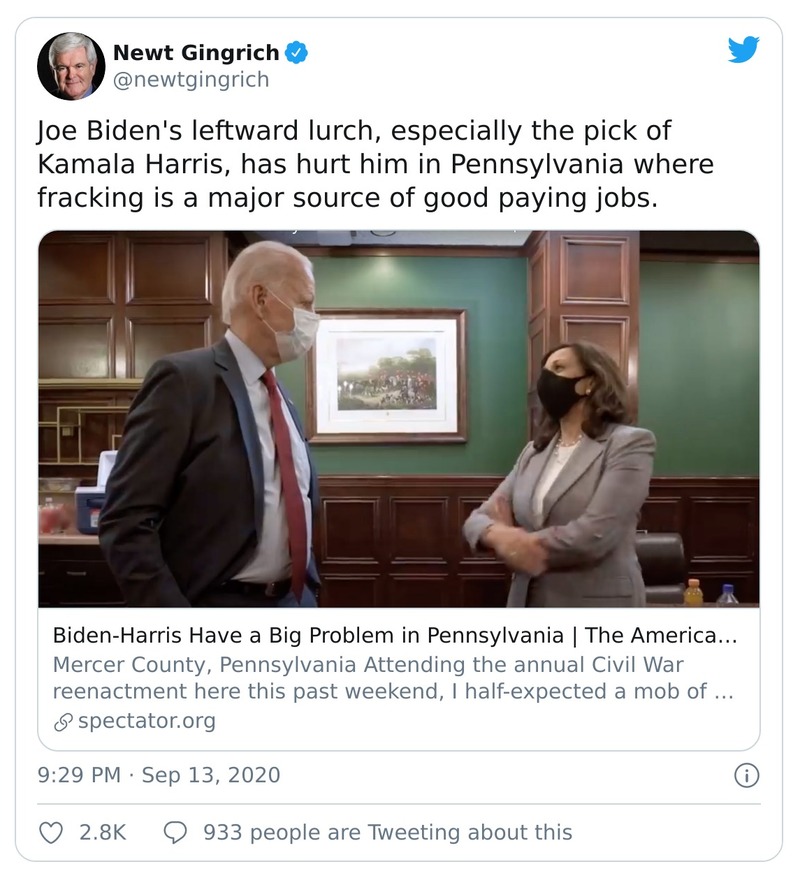This screenshot has width=800, height=878.
Task: Click the heart like icon
Action: pyautogui.click(x=52, y=832)
